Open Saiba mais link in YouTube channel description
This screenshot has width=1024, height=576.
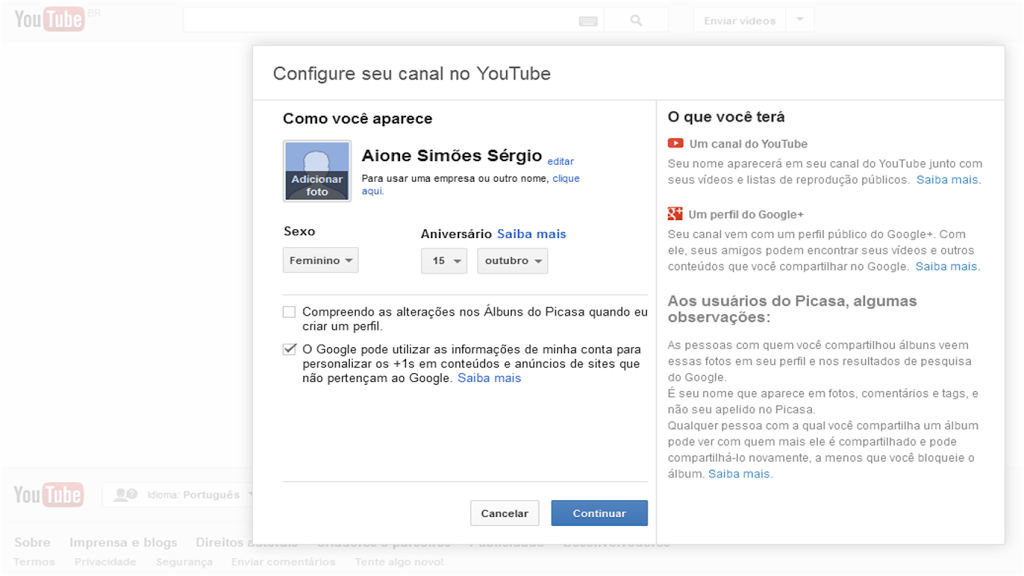coord(948,180)
